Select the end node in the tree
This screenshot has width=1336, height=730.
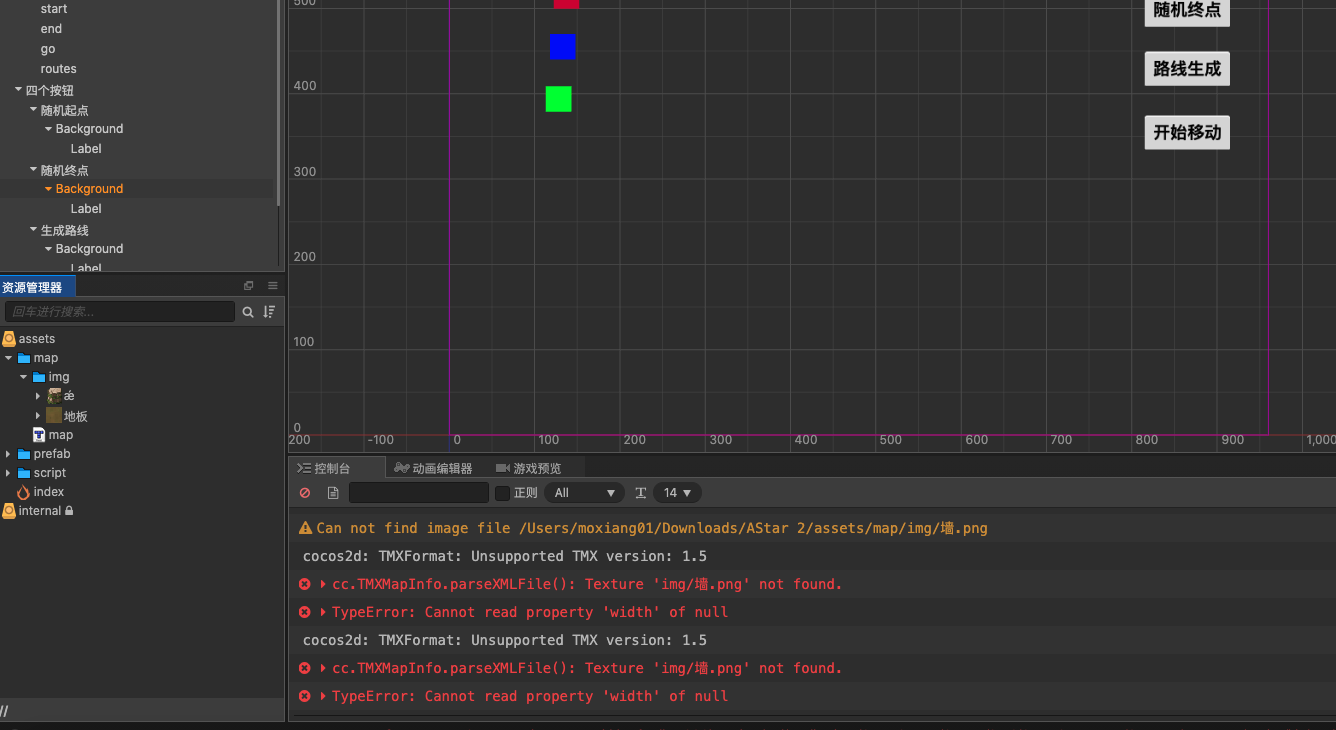tap(51, 29)
